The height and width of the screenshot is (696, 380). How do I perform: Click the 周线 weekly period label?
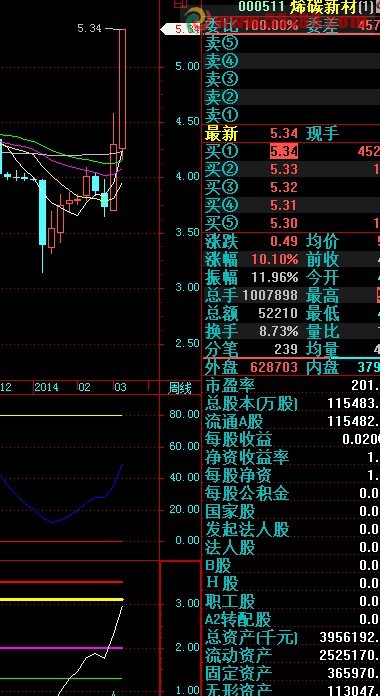click(x=179, y=389)
